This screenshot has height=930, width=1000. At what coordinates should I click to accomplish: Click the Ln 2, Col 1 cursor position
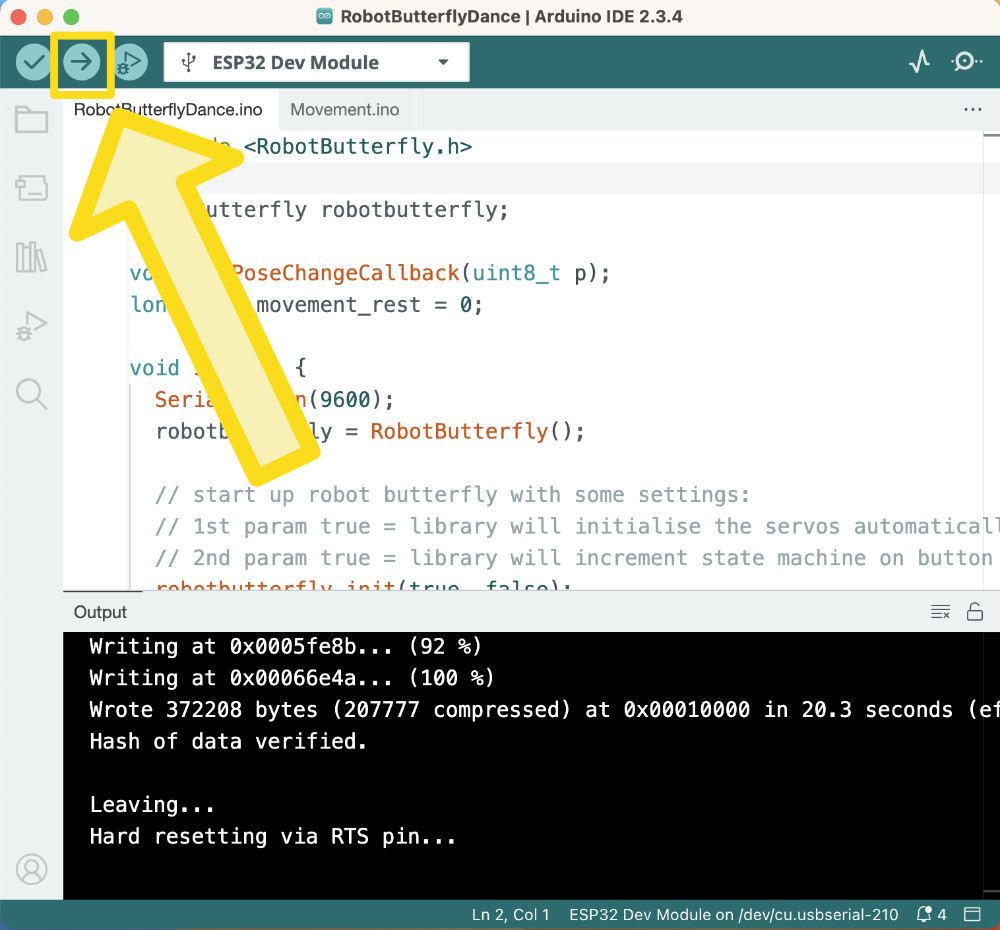point(510,914)
